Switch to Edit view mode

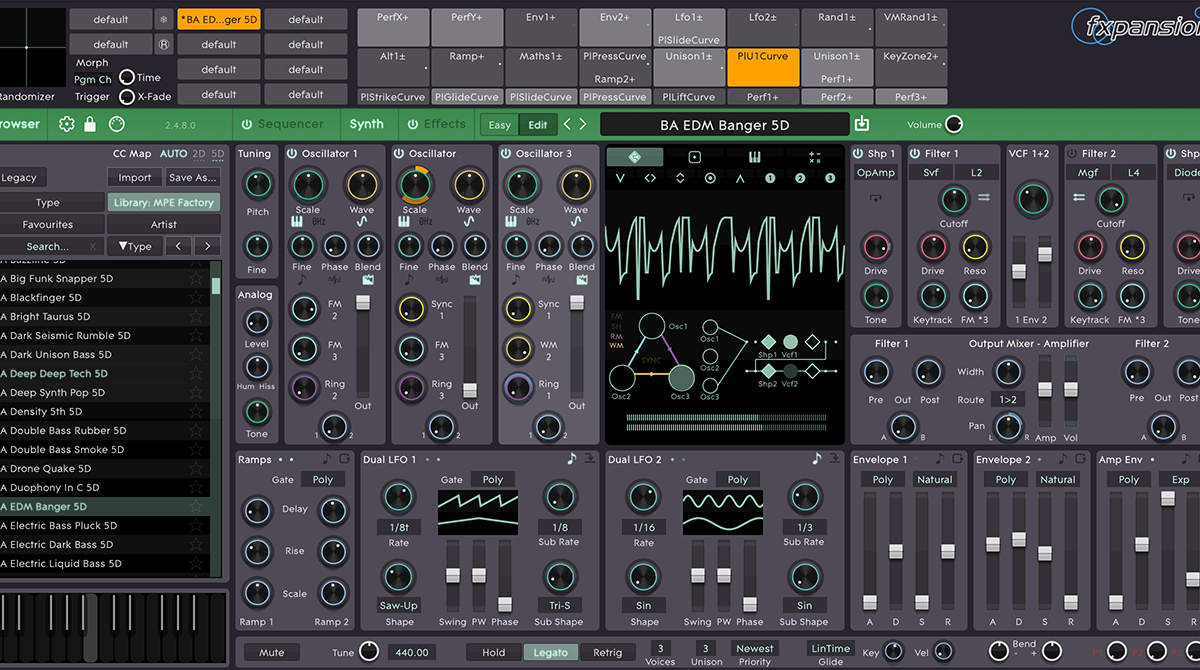(x=538, y=125)
